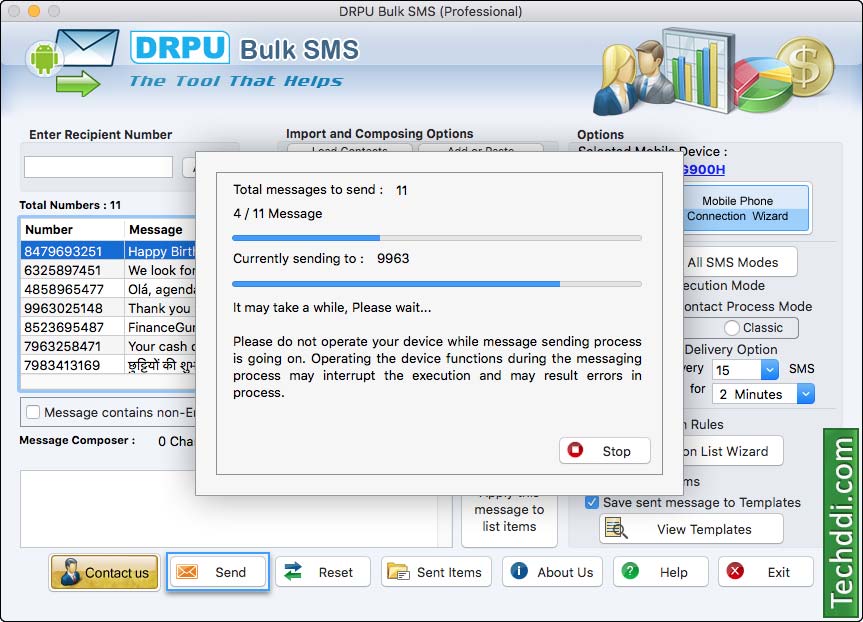Select the Classic radio button
Screen dimensions: 863x622
[731, 328]
